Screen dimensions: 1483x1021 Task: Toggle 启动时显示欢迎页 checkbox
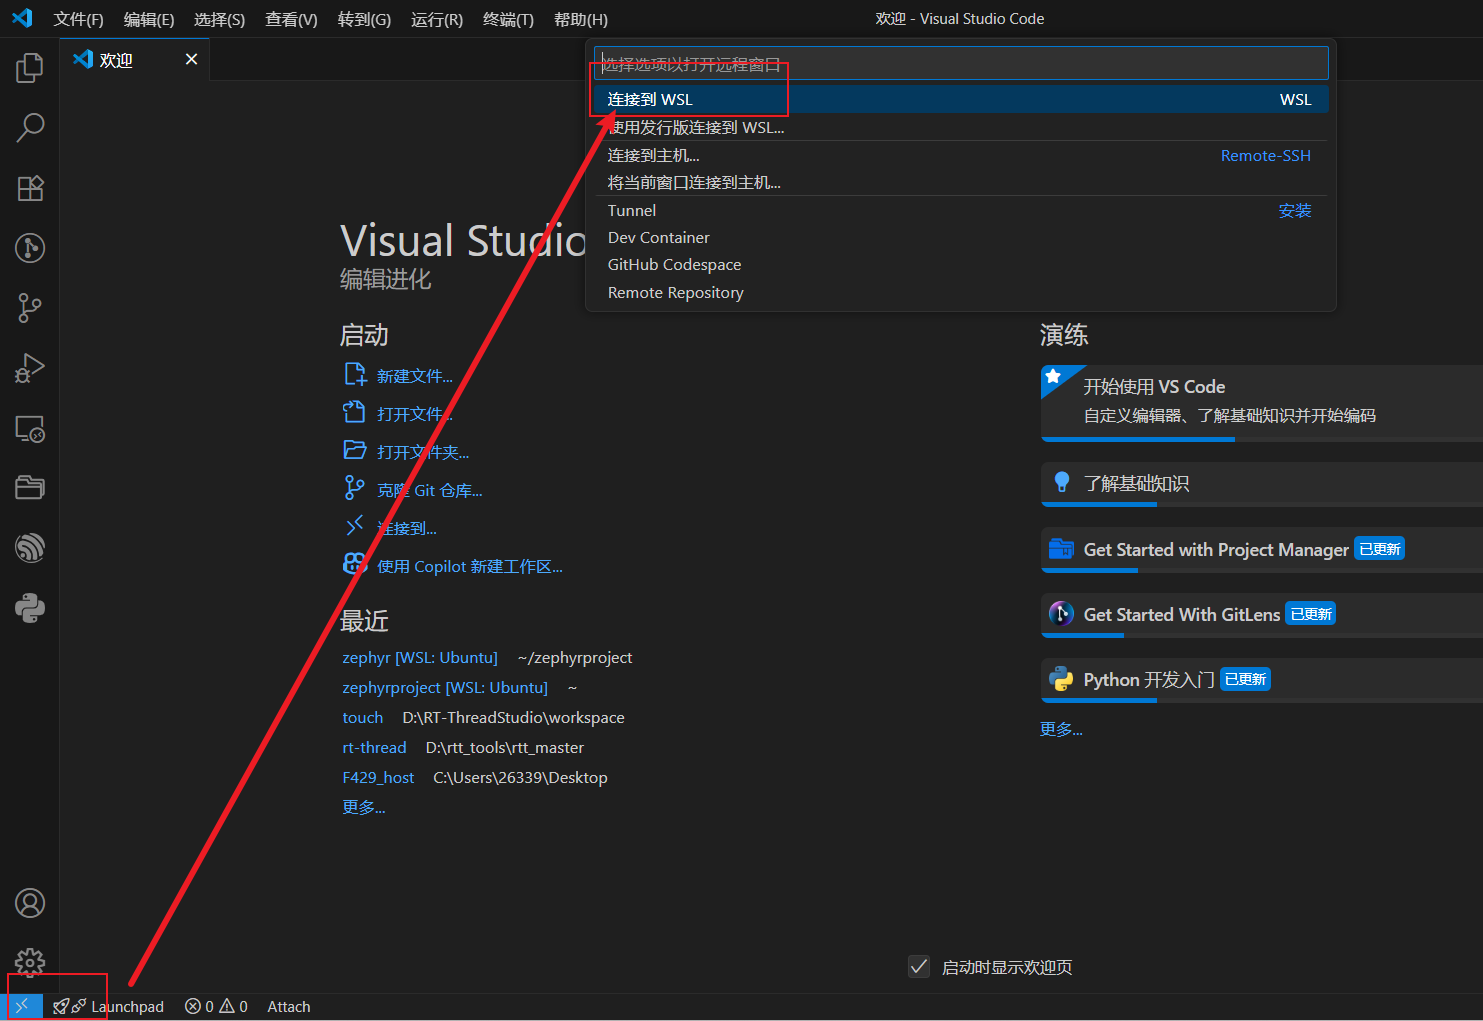919,966
